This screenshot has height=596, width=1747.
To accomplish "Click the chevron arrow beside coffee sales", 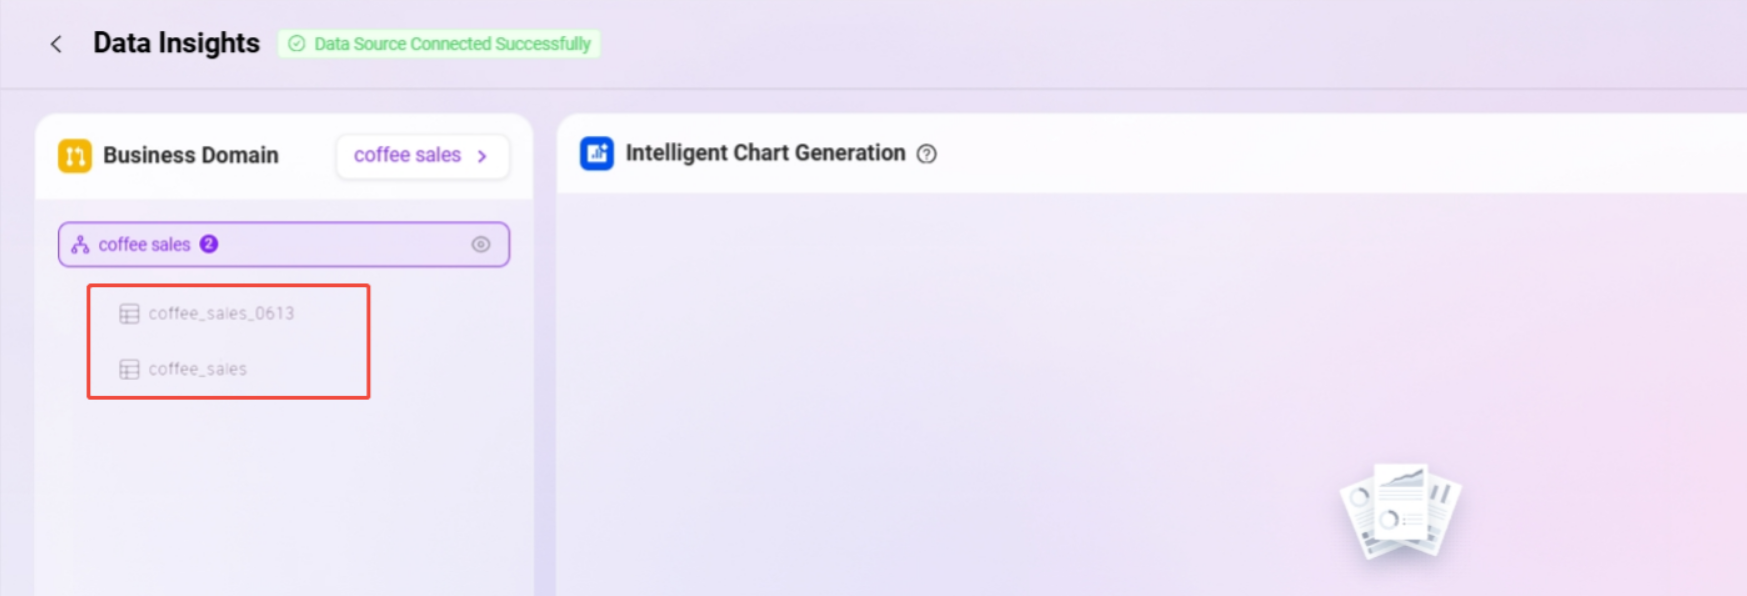I will pyautogui.click(x=482, y=156).
